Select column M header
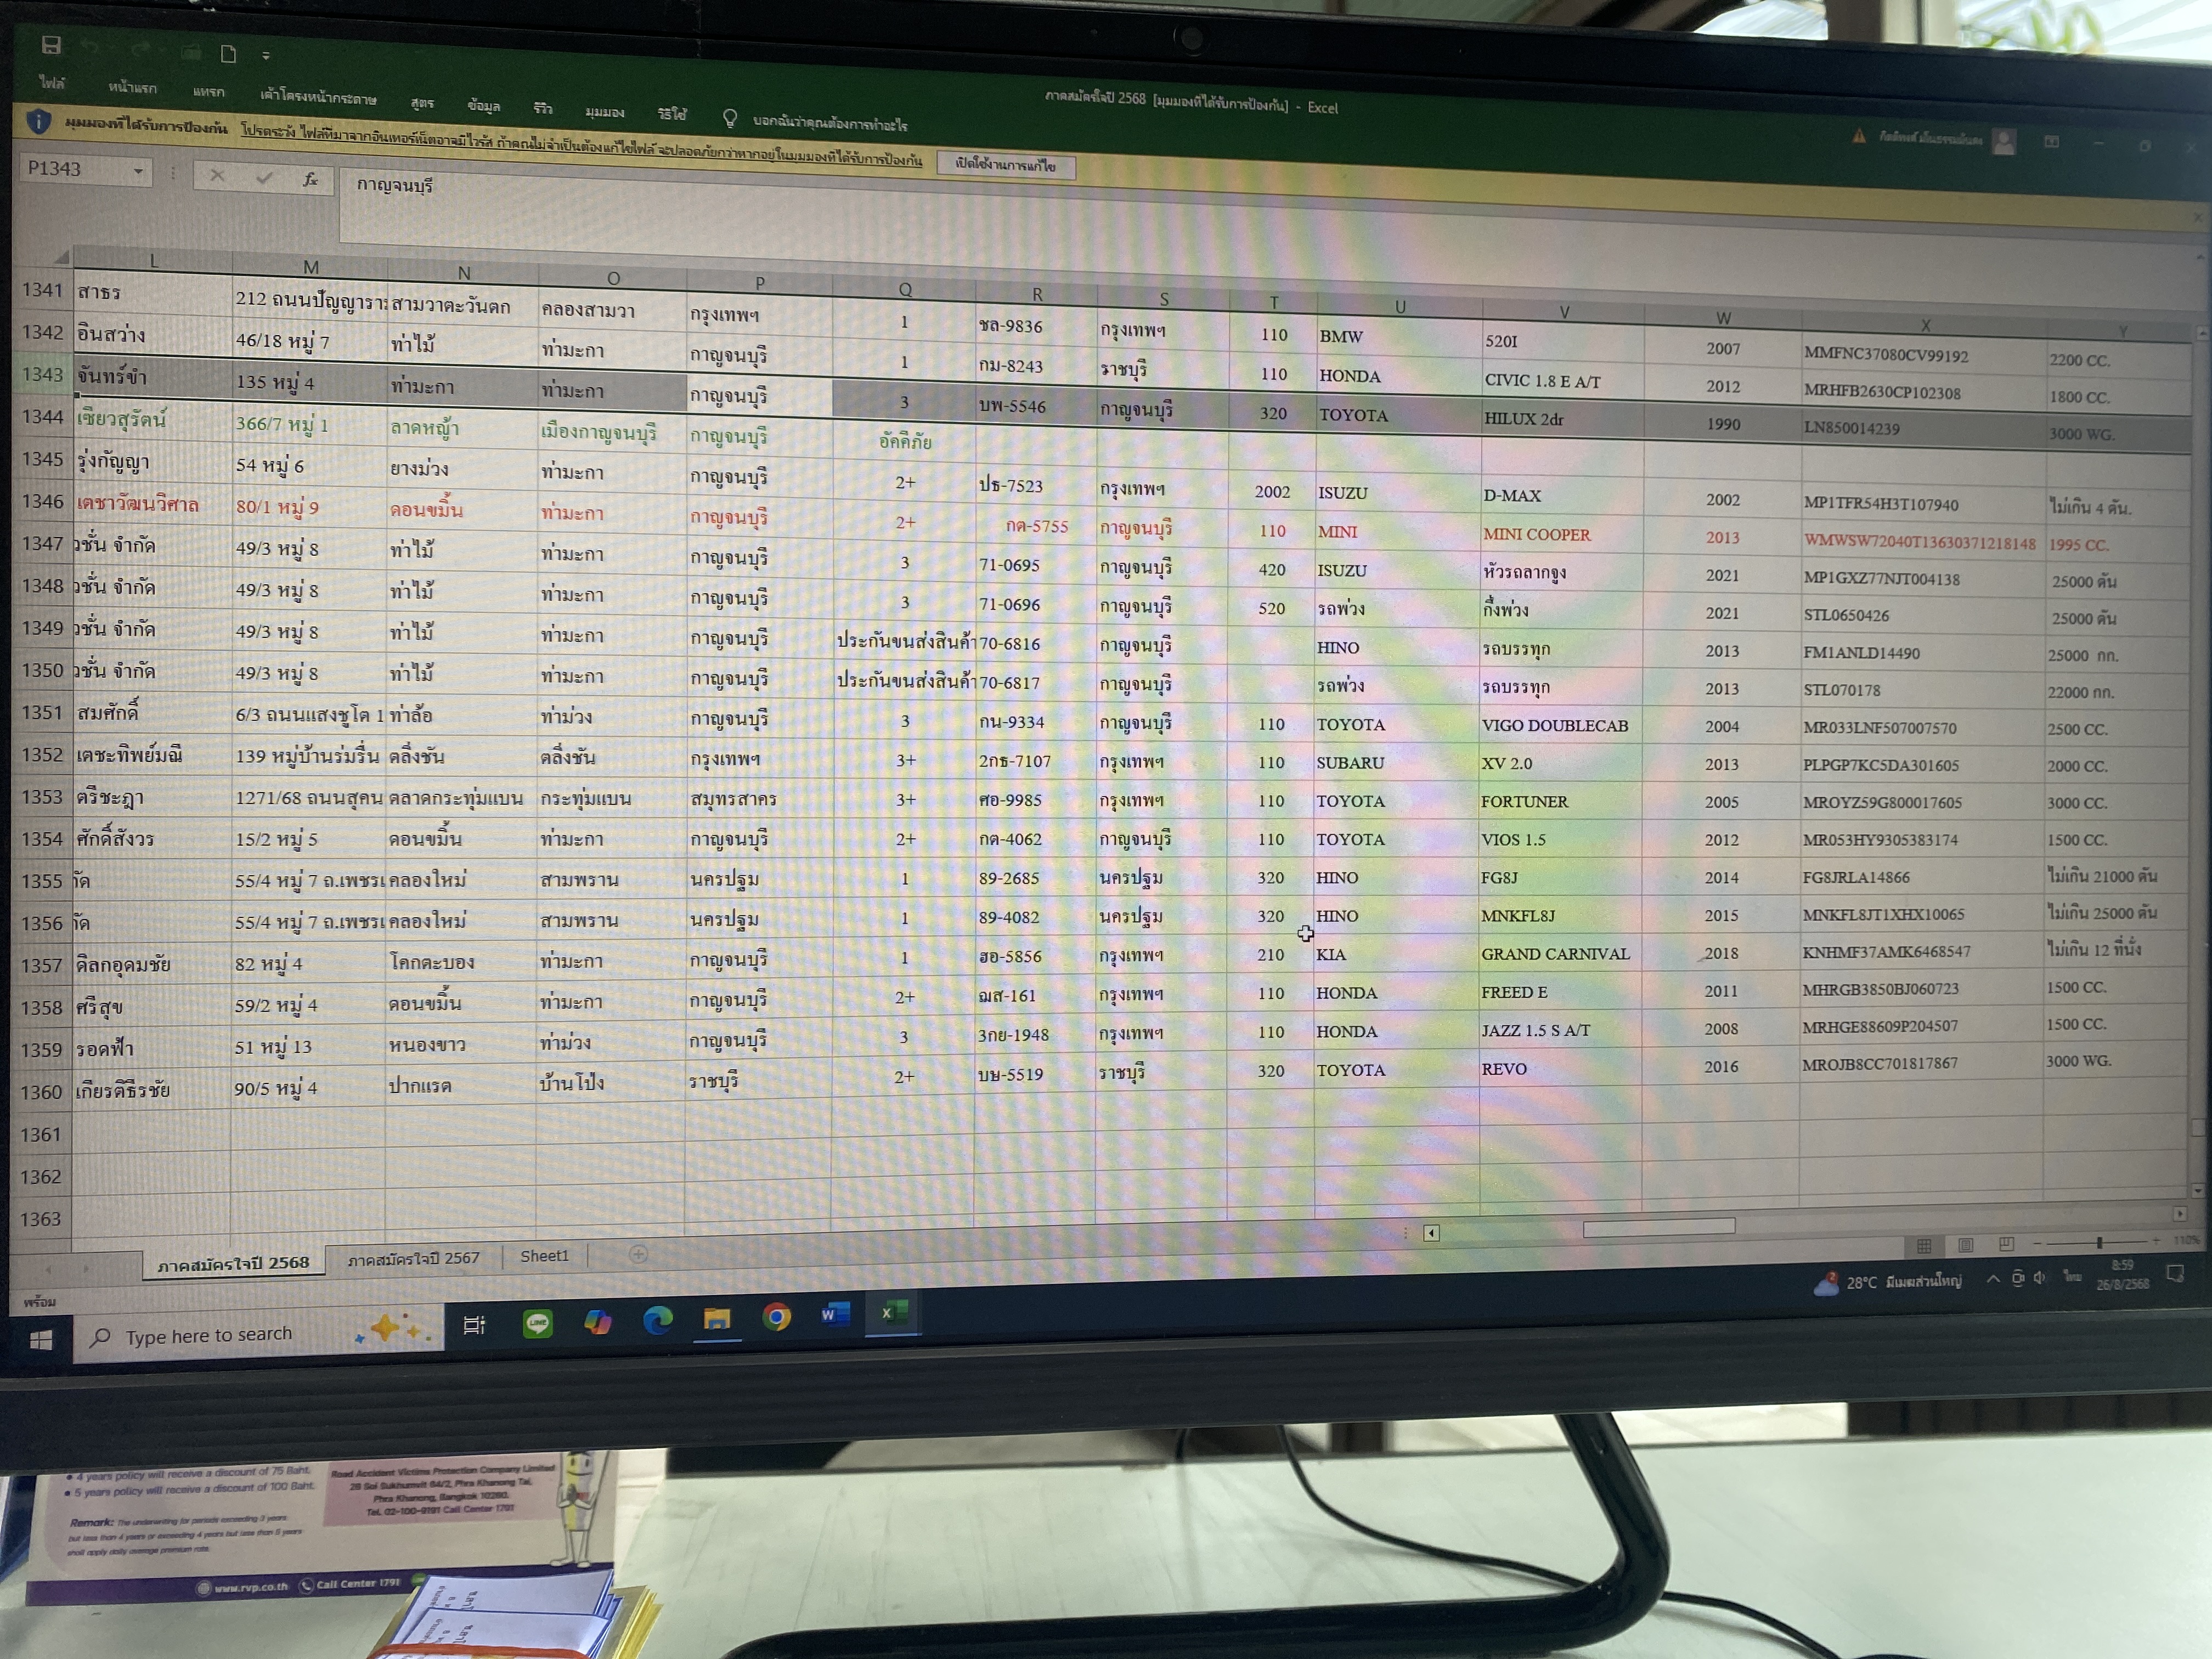This screenshot has width=2212, height=1659. tap(311, 267)
